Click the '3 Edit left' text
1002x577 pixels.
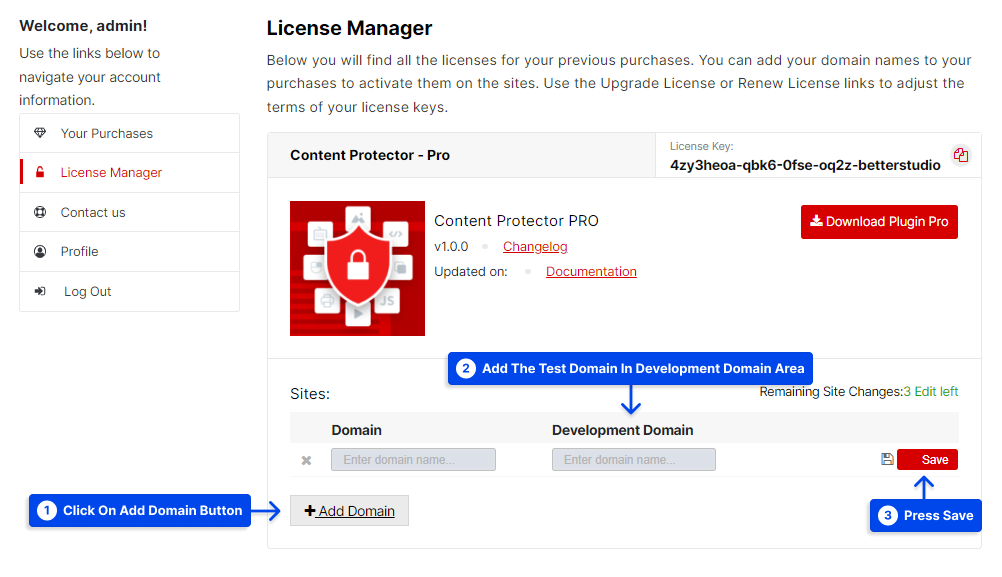click(930, 392)
